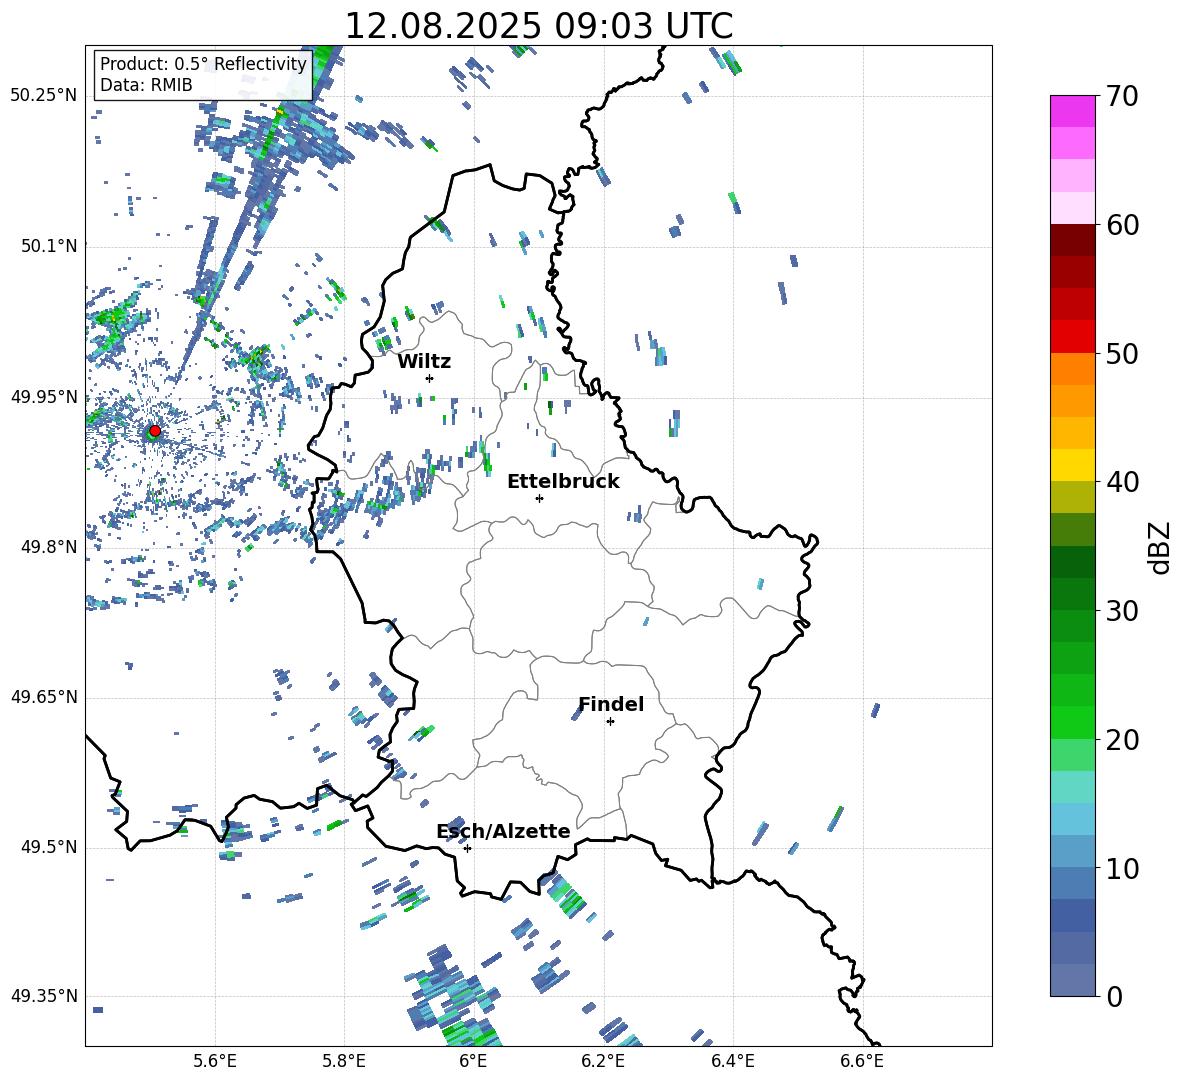Image resolution: width=1184 pixels, height=1081 pixels.
Task: Click the 20 colorbar tick label
Action: pos(1123,739)
